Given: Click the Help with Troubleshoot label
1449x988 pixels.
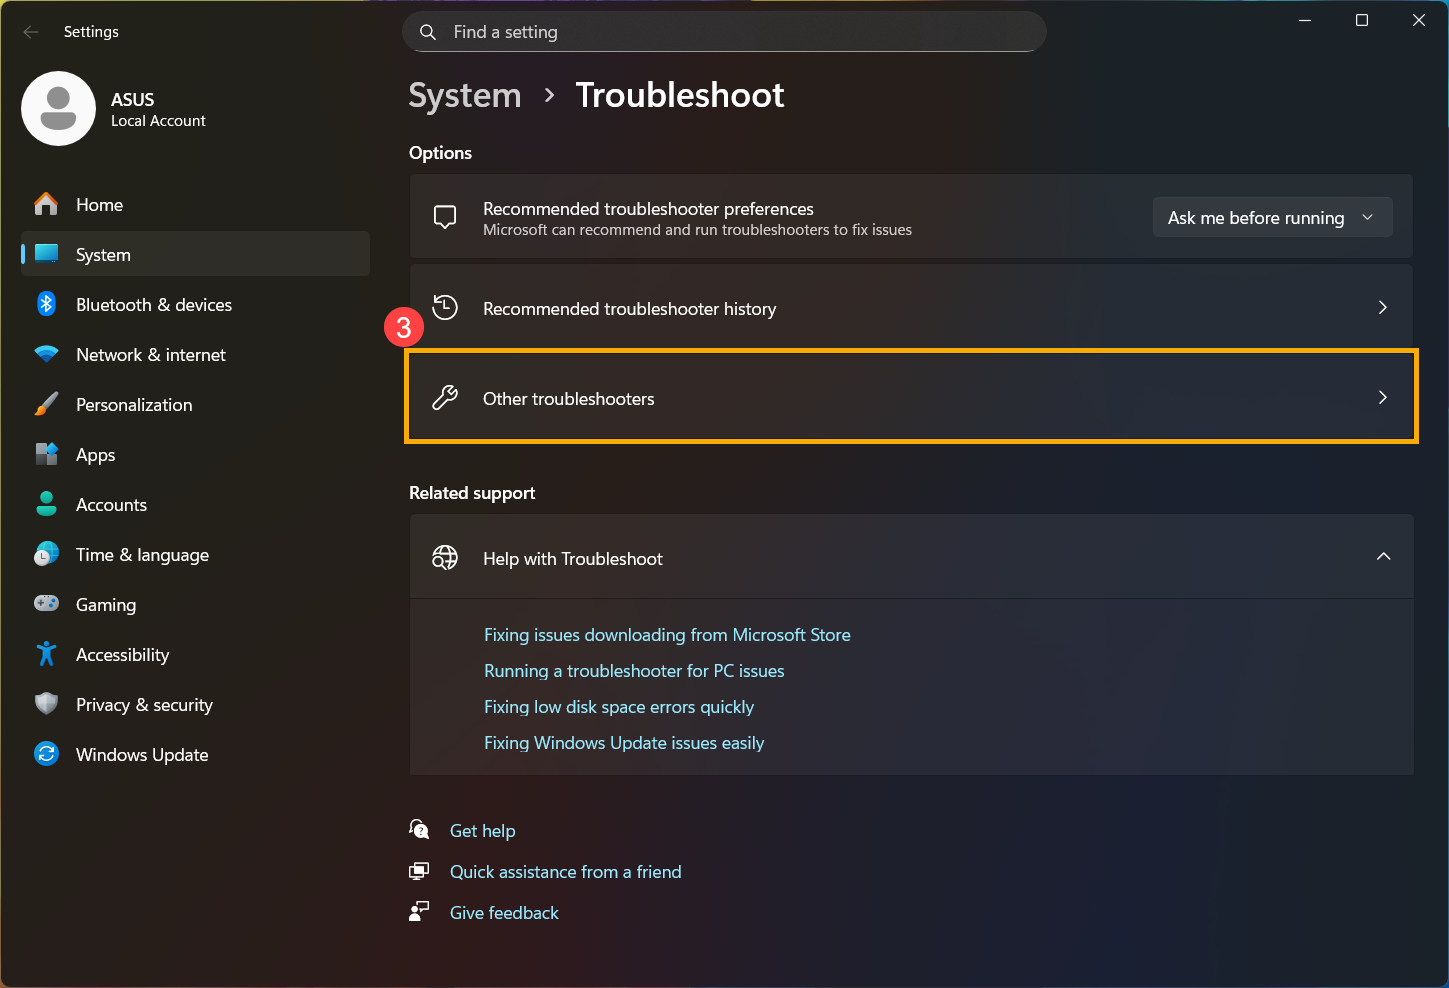Looking at the screenshot, I should (x=573, y=559).
